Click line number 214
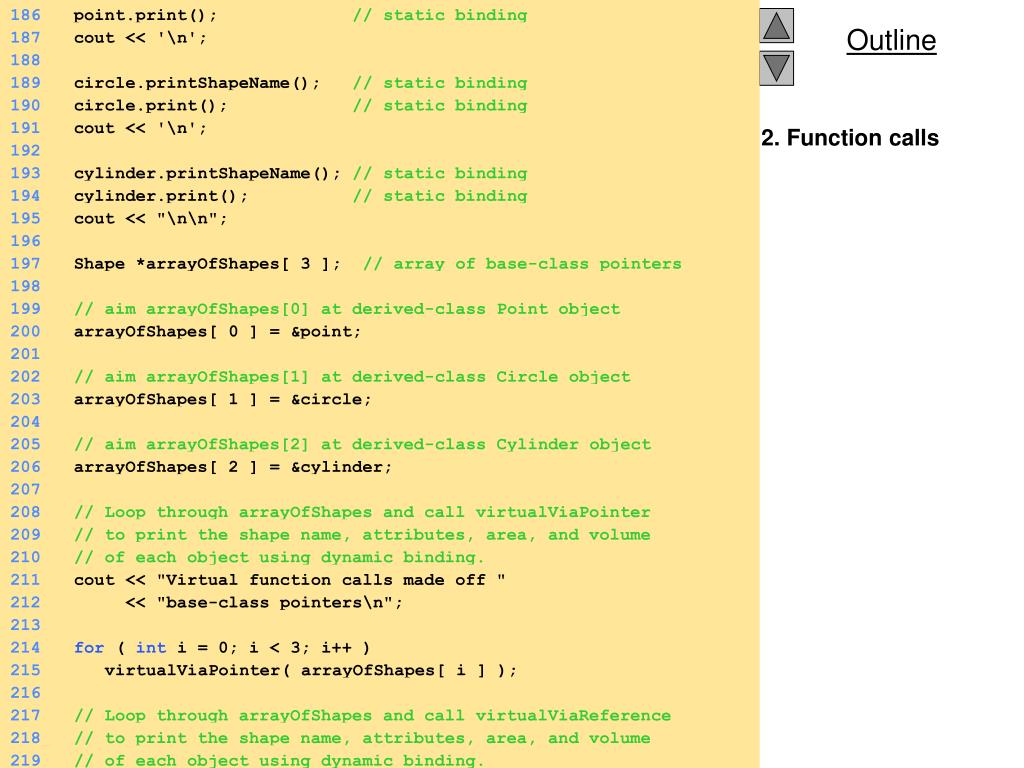Image resolution: width=1024 pixels, height=768 pixels. click(25, 648)
